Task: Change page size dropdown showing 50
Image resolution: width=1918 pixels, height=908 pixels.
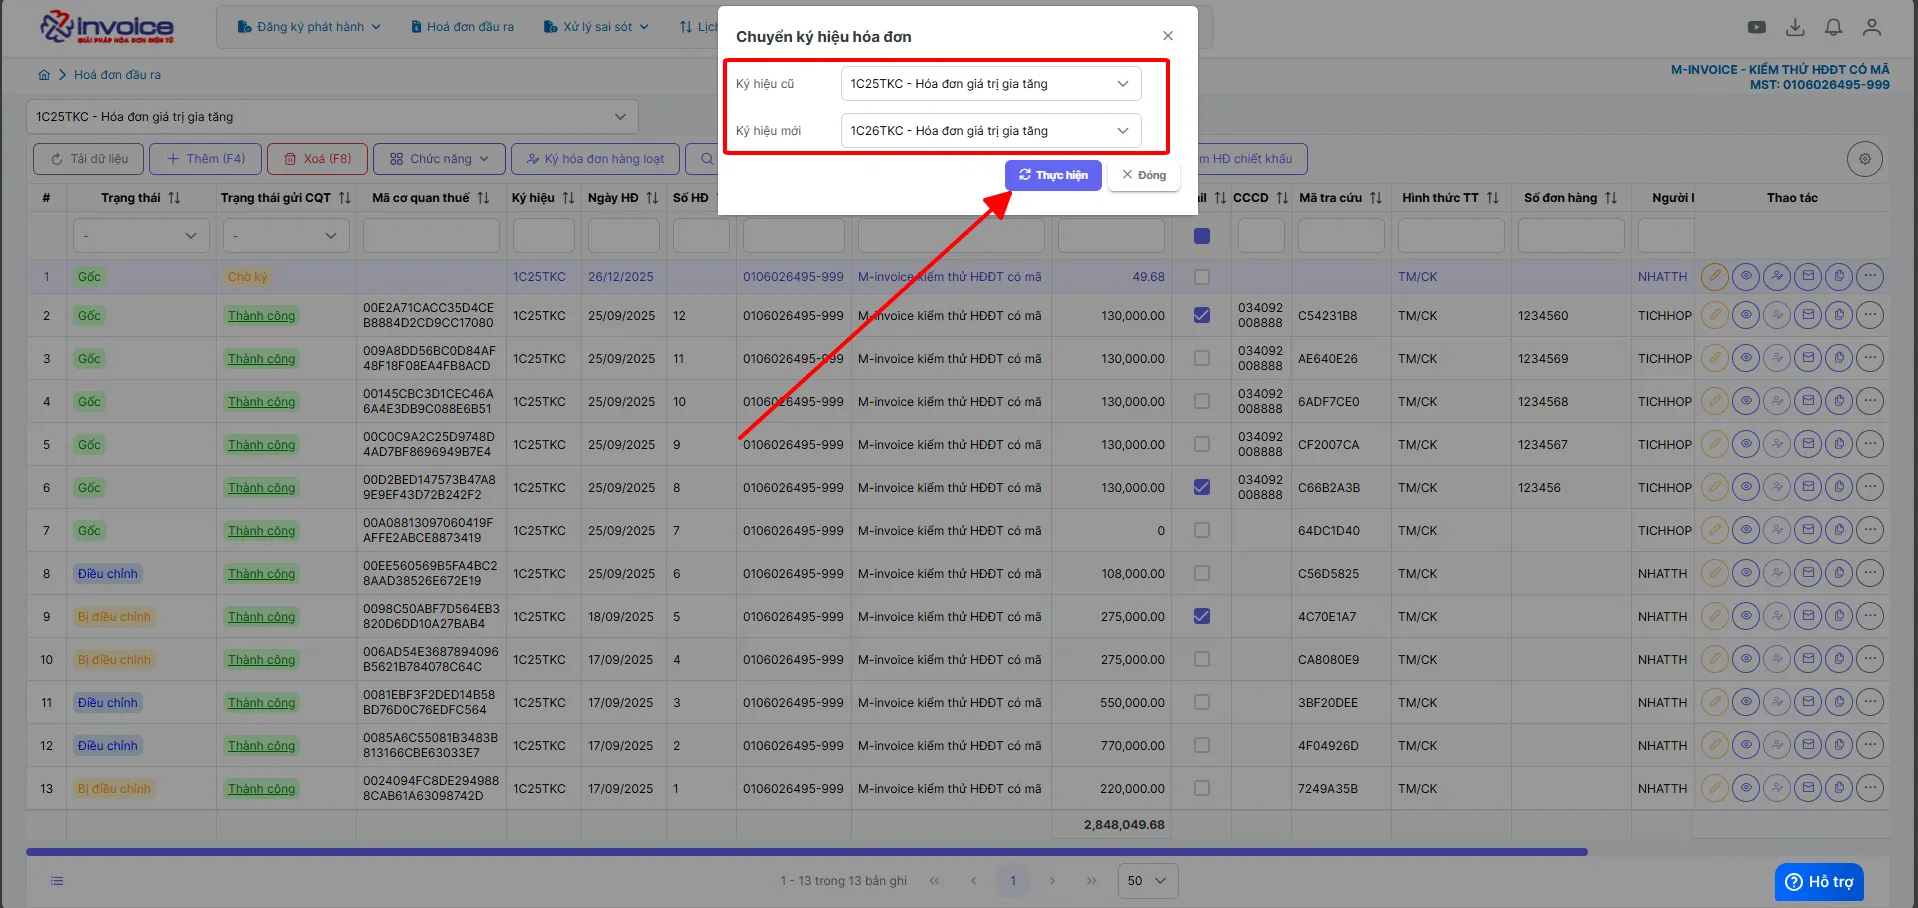Action: [1147, 881]
